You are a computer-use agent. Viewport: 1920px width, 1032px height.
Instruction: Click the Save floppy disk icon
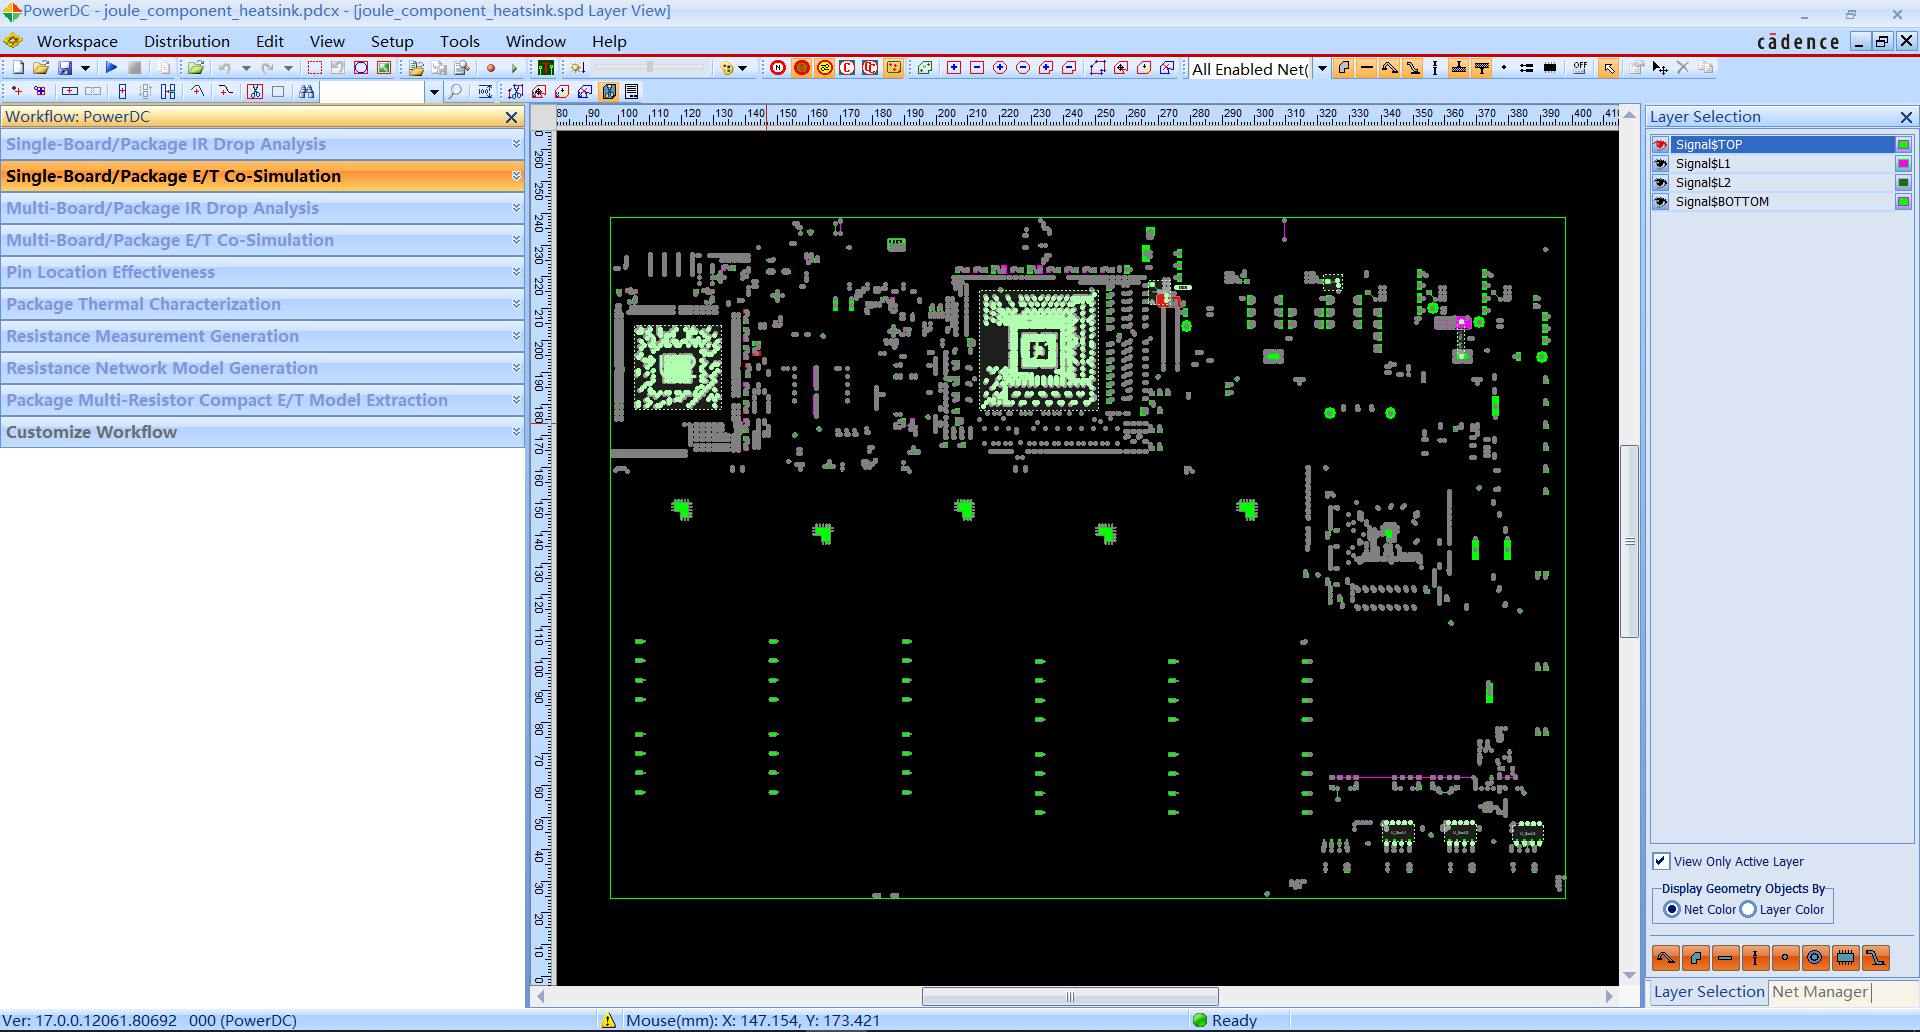tap(65, 68)
